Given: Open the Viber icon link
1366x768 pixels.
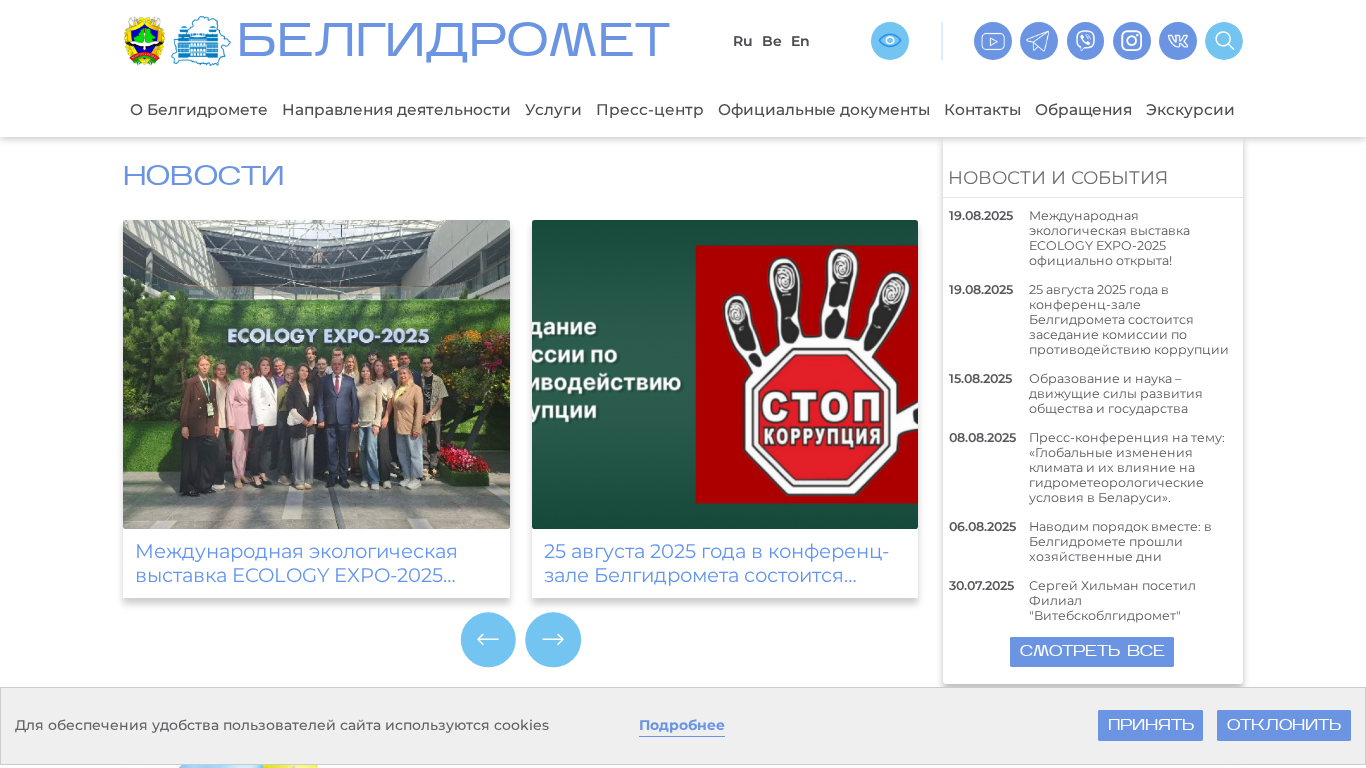Looking at the screenshot, I should tap(1085, 41).
